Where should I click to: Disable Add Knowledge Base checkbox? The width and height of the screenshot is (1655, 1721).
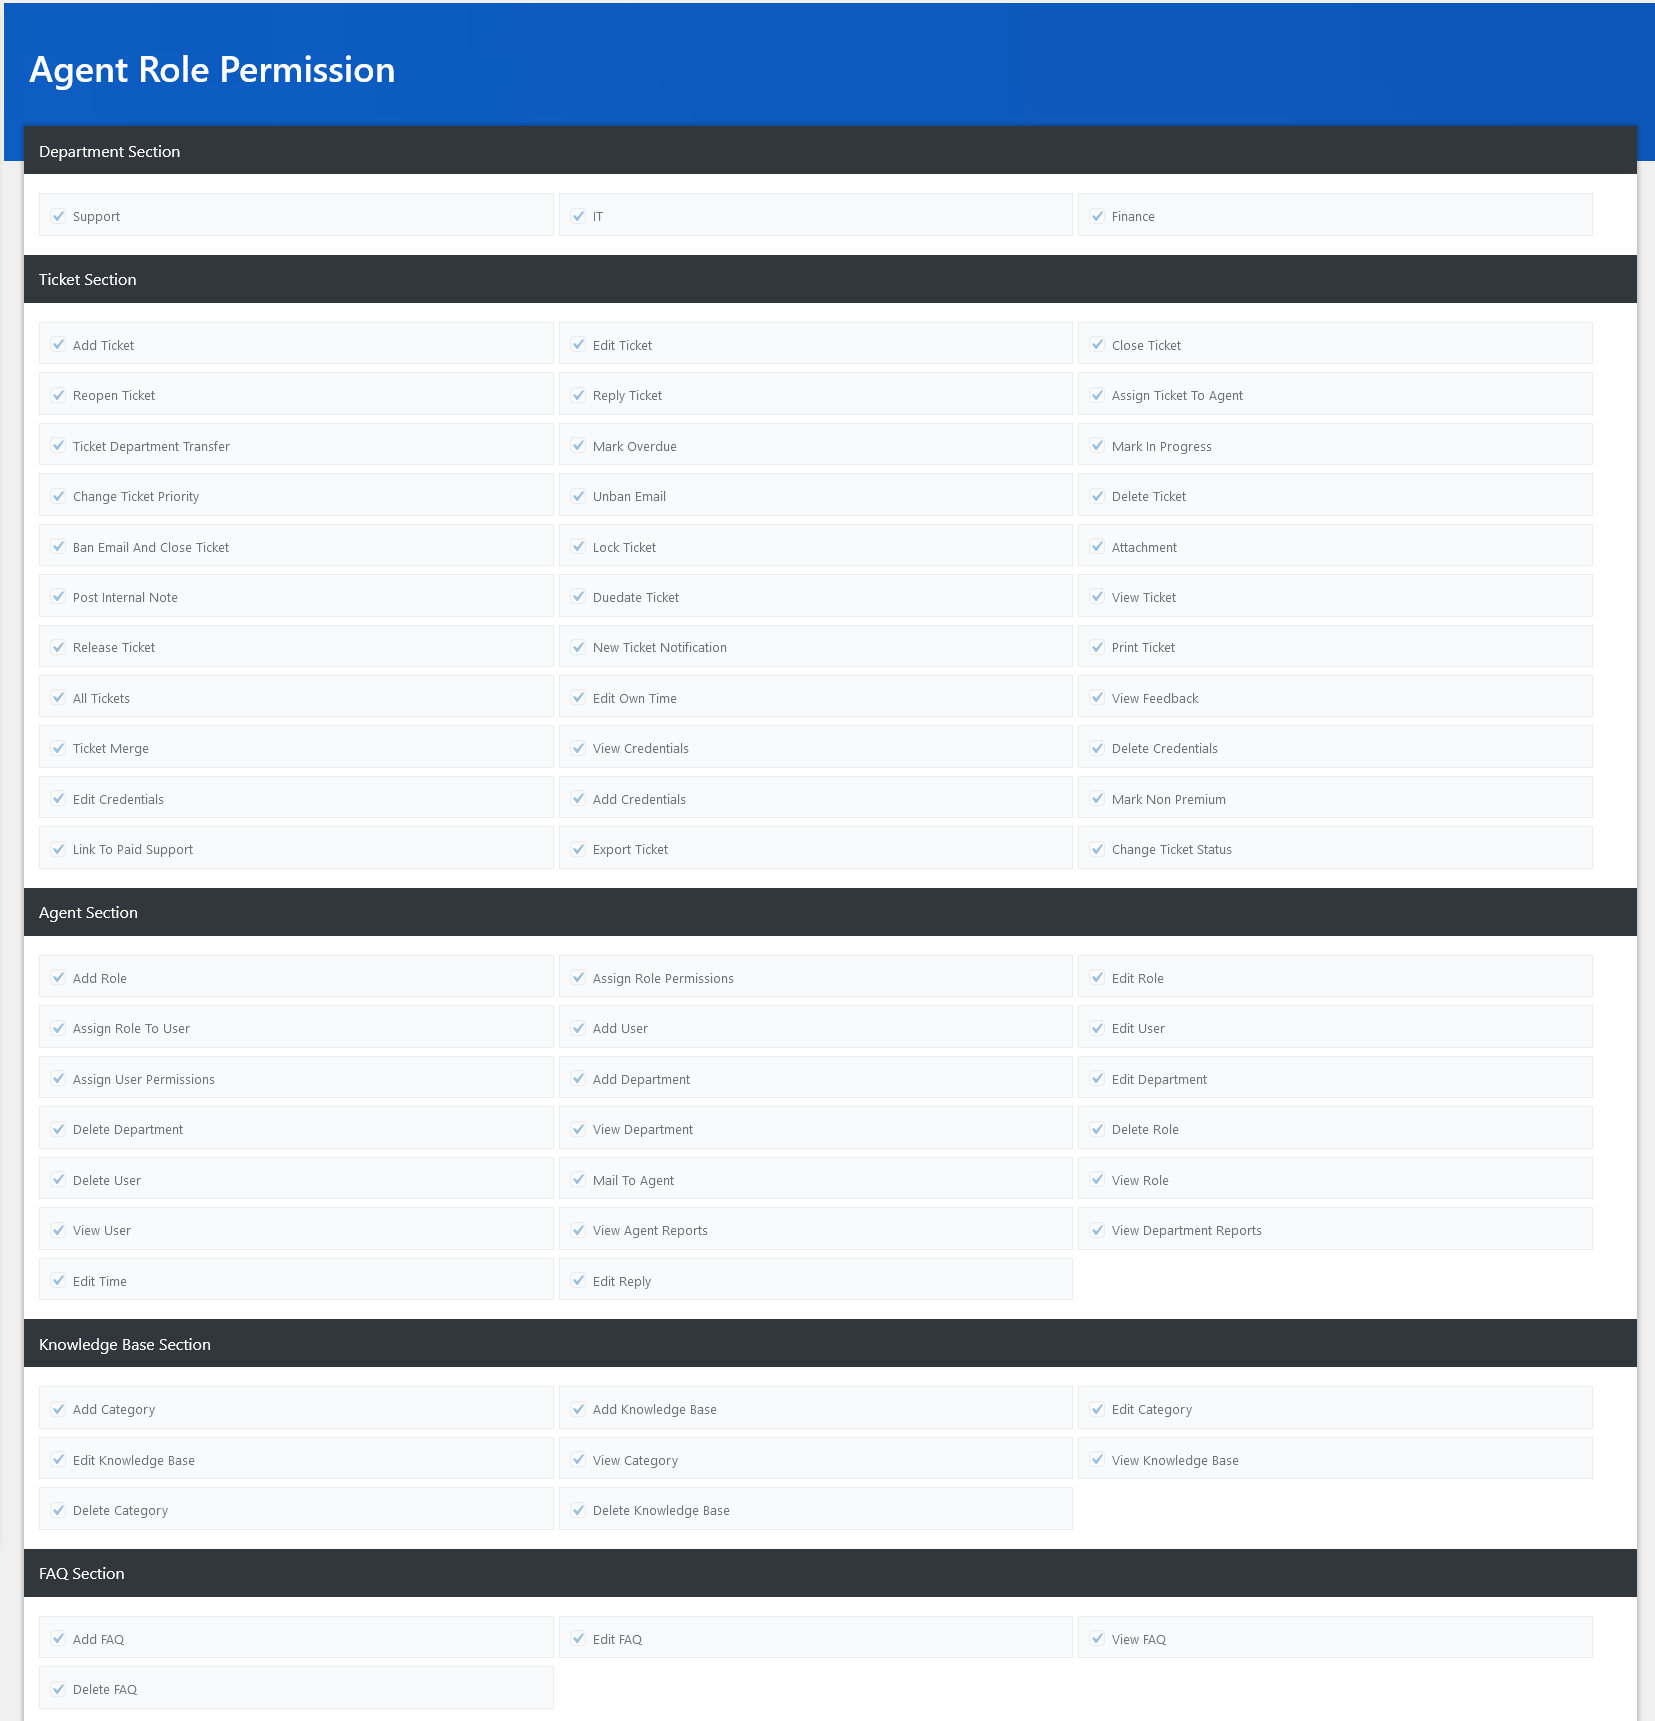click(x=578, y=1409)
